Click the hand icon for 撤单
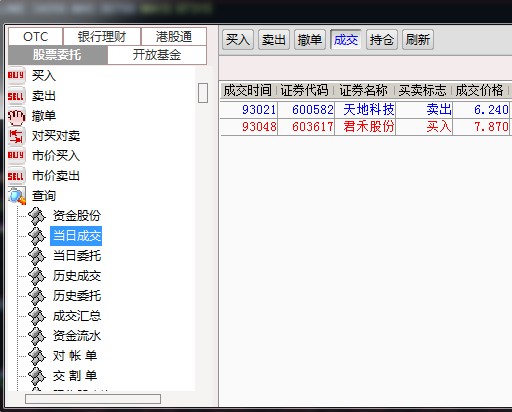 pyautogui.click(x=16, y=116)
